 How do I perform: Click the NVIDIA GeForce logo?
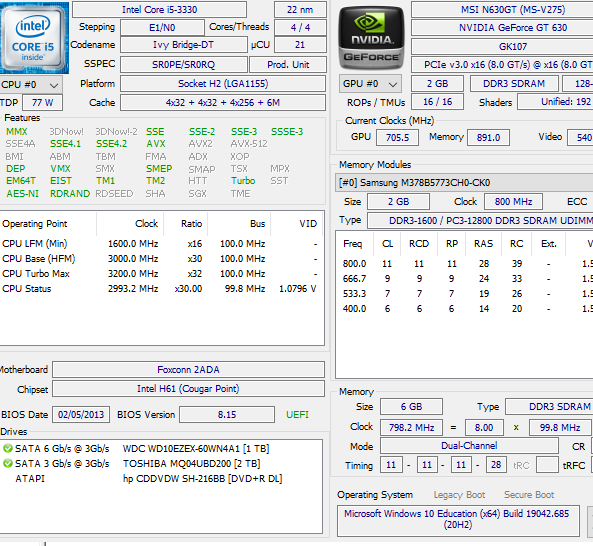point(371,38)
